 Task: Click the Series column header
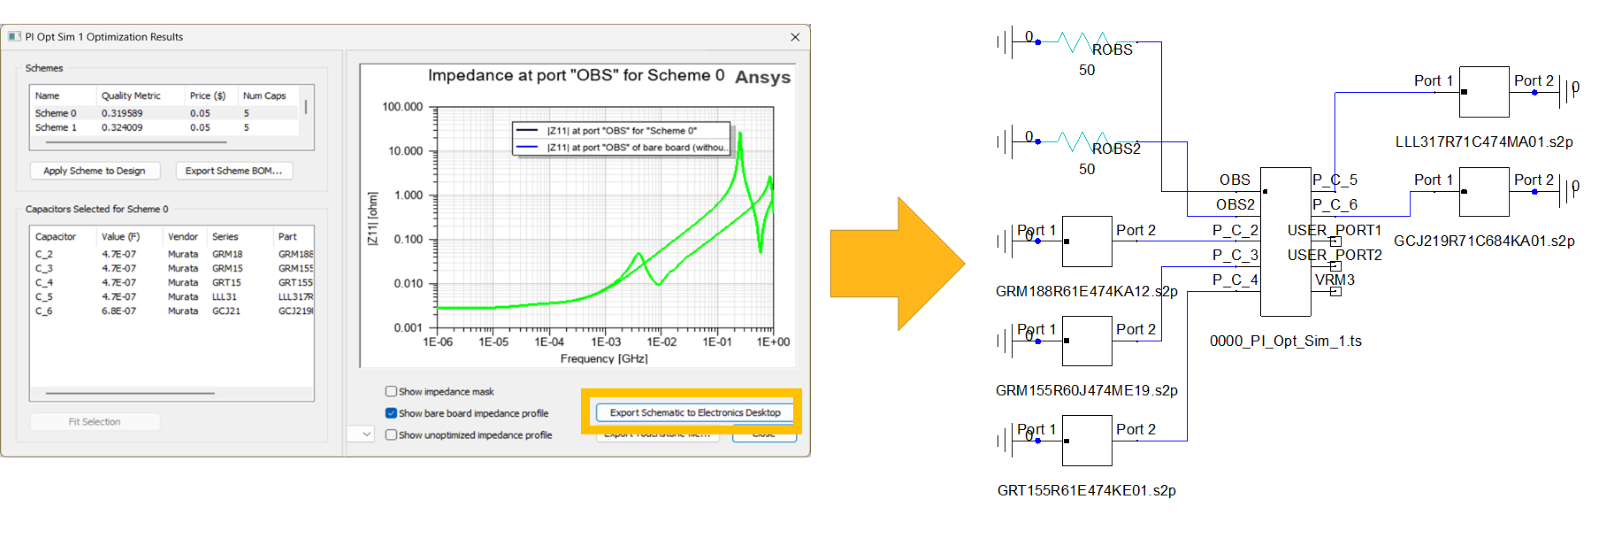pyautogui.click(x=240, y=237)
